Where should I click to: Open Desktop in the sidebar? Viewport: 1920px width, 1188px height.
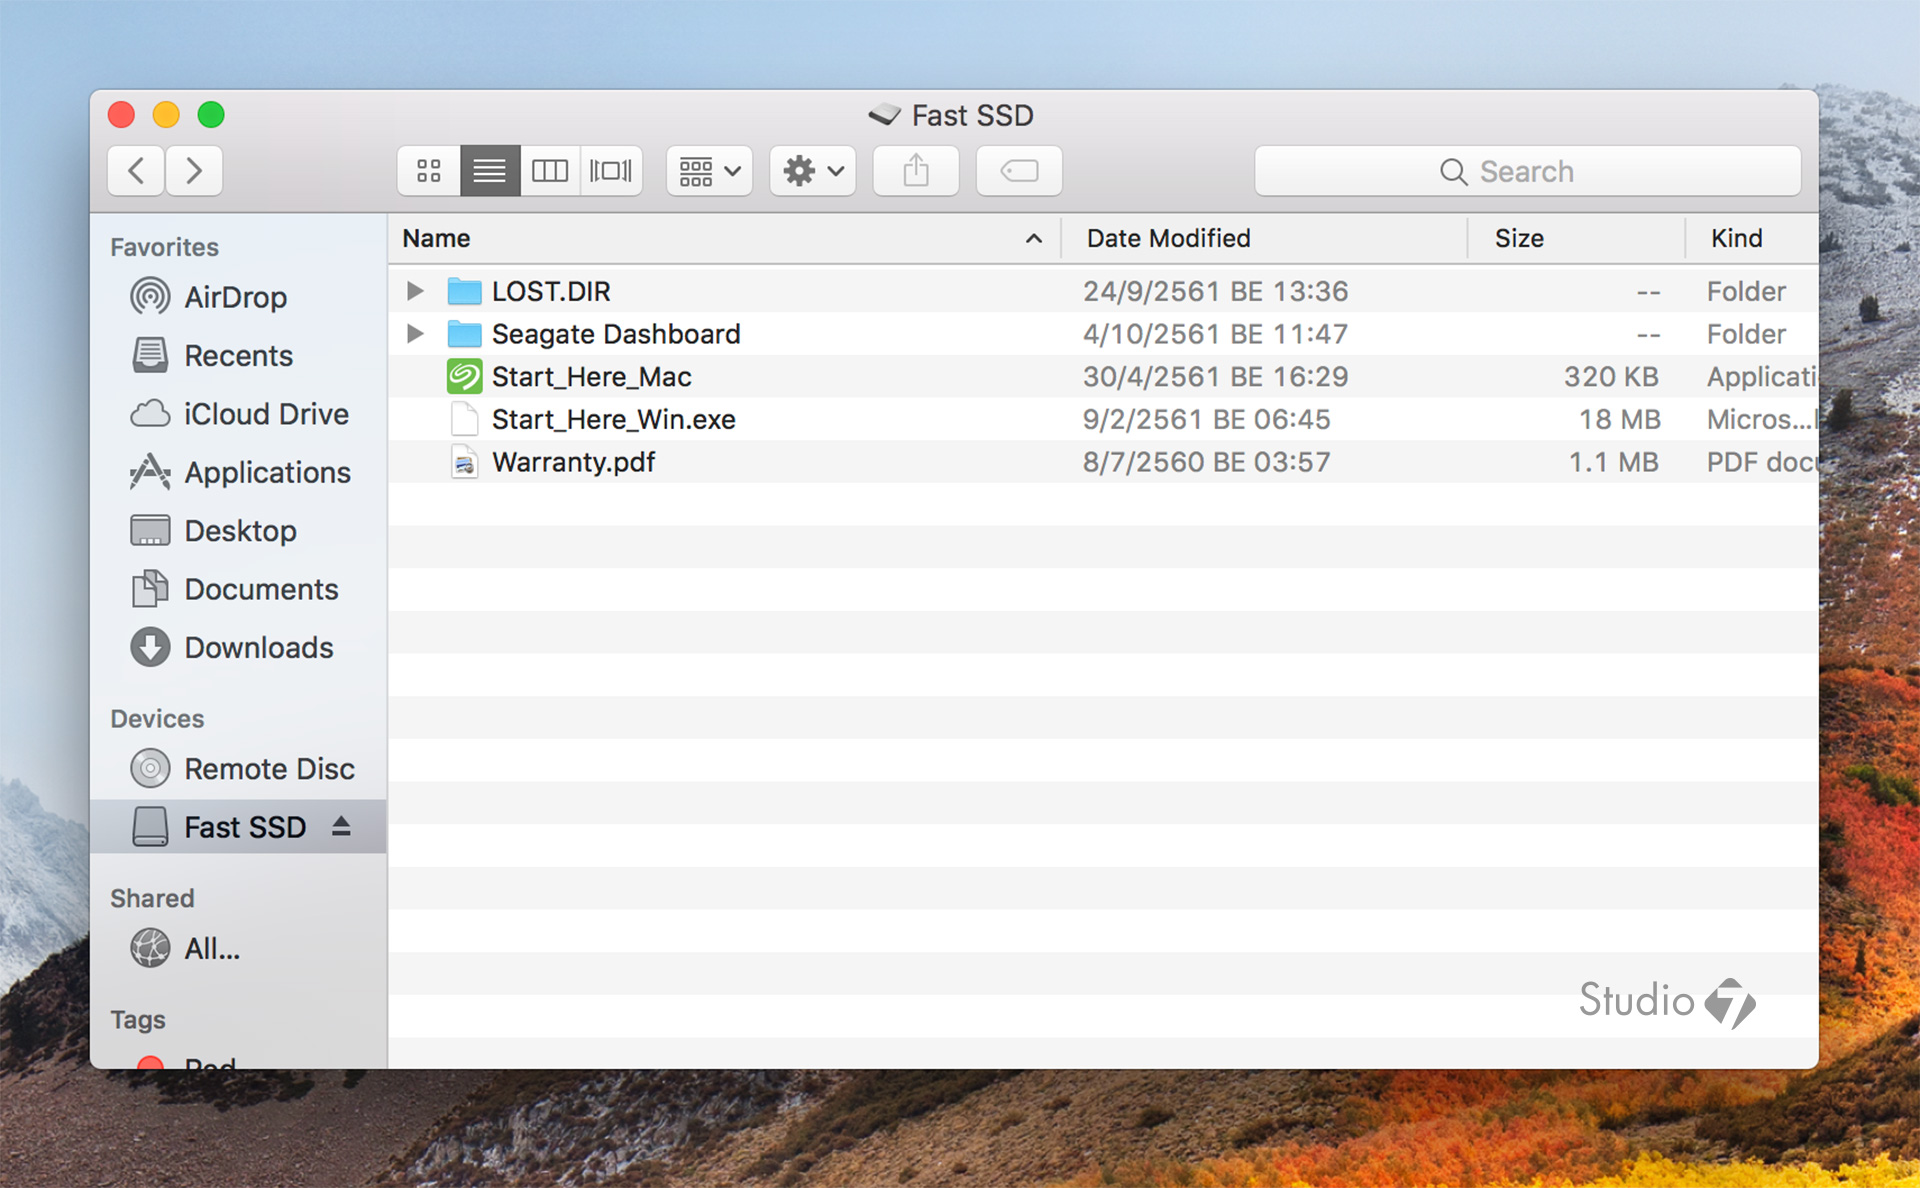(240, 531)
